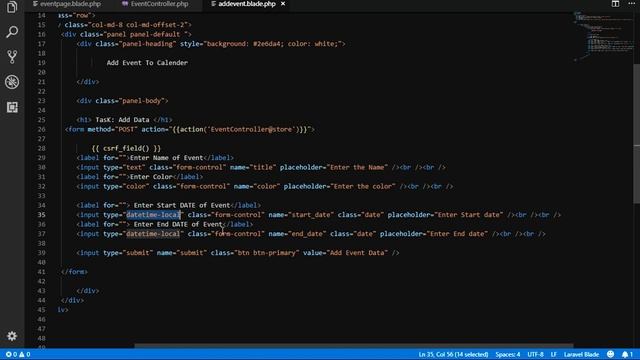Screen dimensions: 640x360
Task: Click line number 39 in the gutter
Action: (41, 253)
